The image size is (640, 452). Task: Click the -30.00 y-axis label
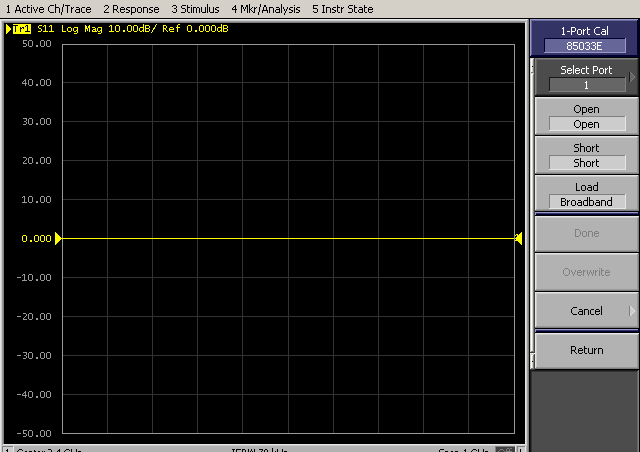34,356
